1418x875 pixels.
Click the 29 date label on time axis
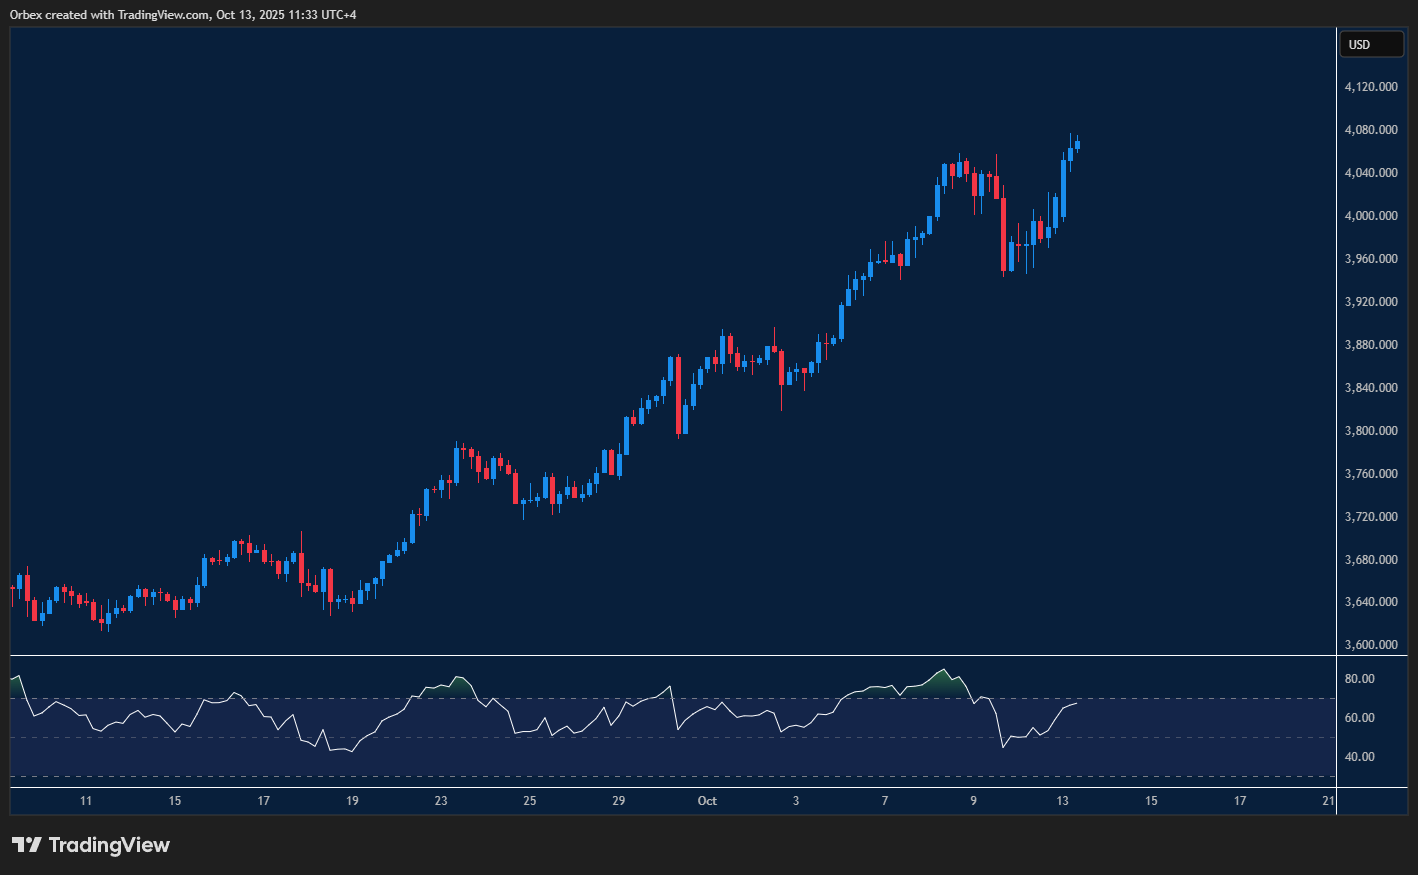[x=619, y=801]
